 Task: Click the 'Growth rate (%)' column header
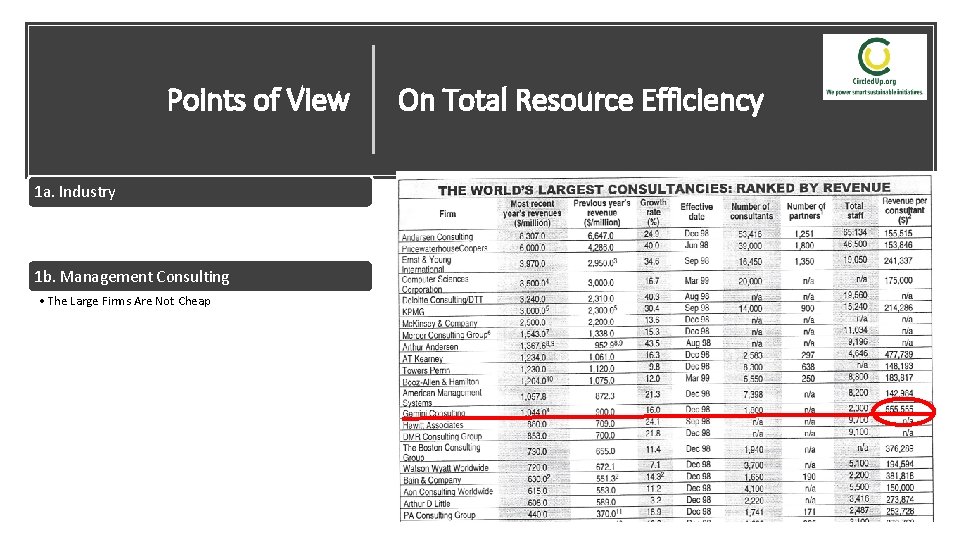point(653,212)
